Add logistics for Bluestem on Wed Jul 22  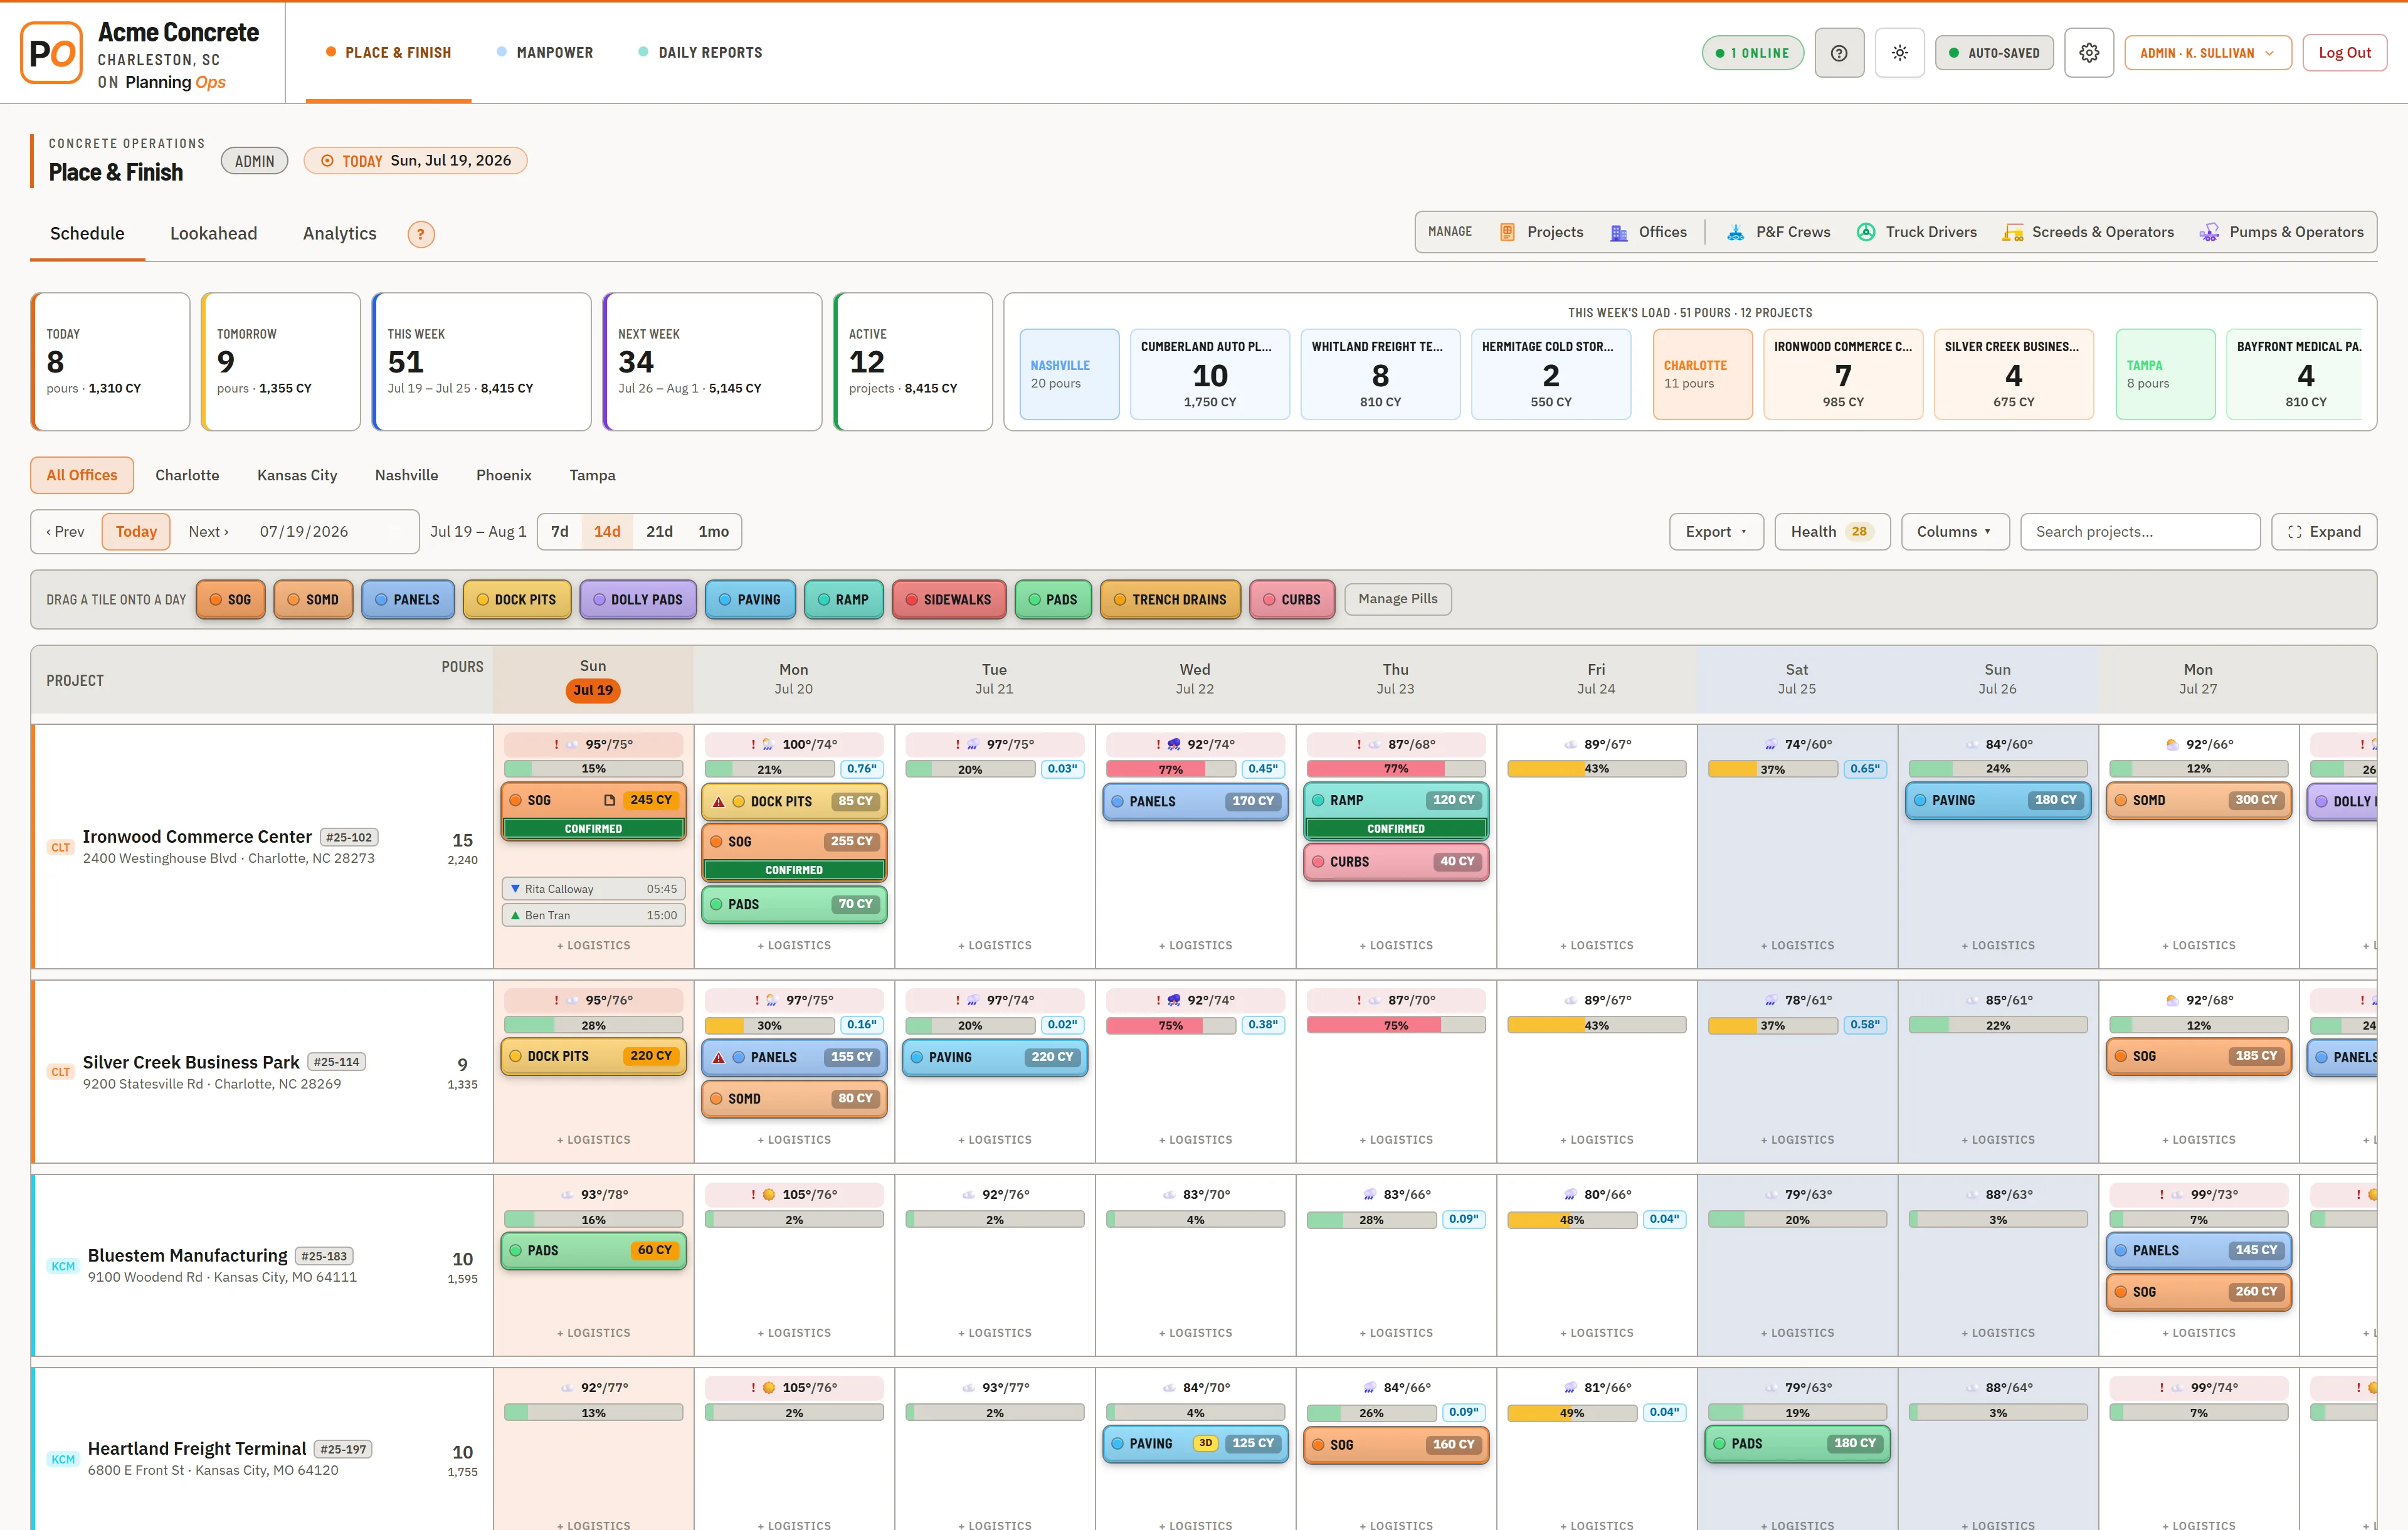(1195, 1333)
